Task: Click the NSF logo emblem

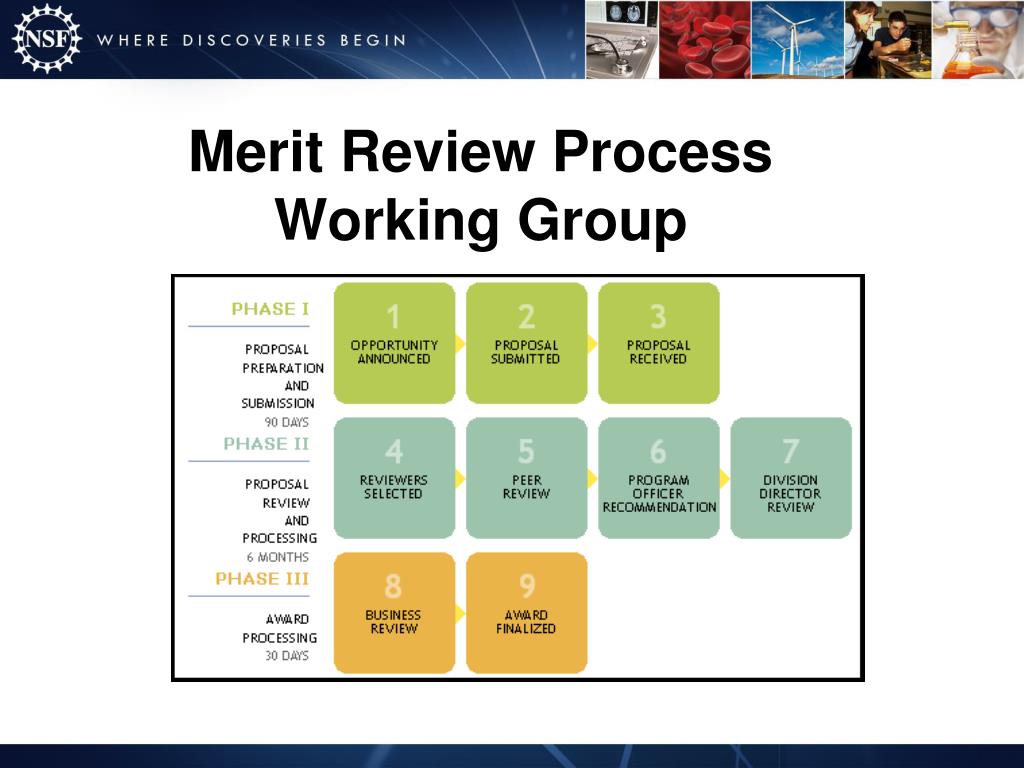Action: pyautogui.click(x=46, y=39)
